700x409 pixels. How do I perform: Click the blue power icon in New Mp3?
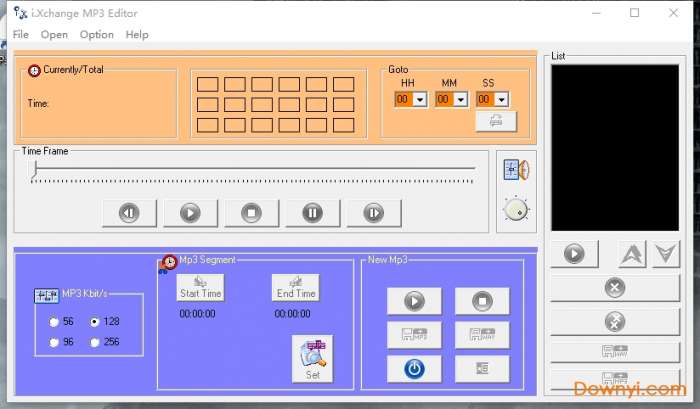(414, 368)
